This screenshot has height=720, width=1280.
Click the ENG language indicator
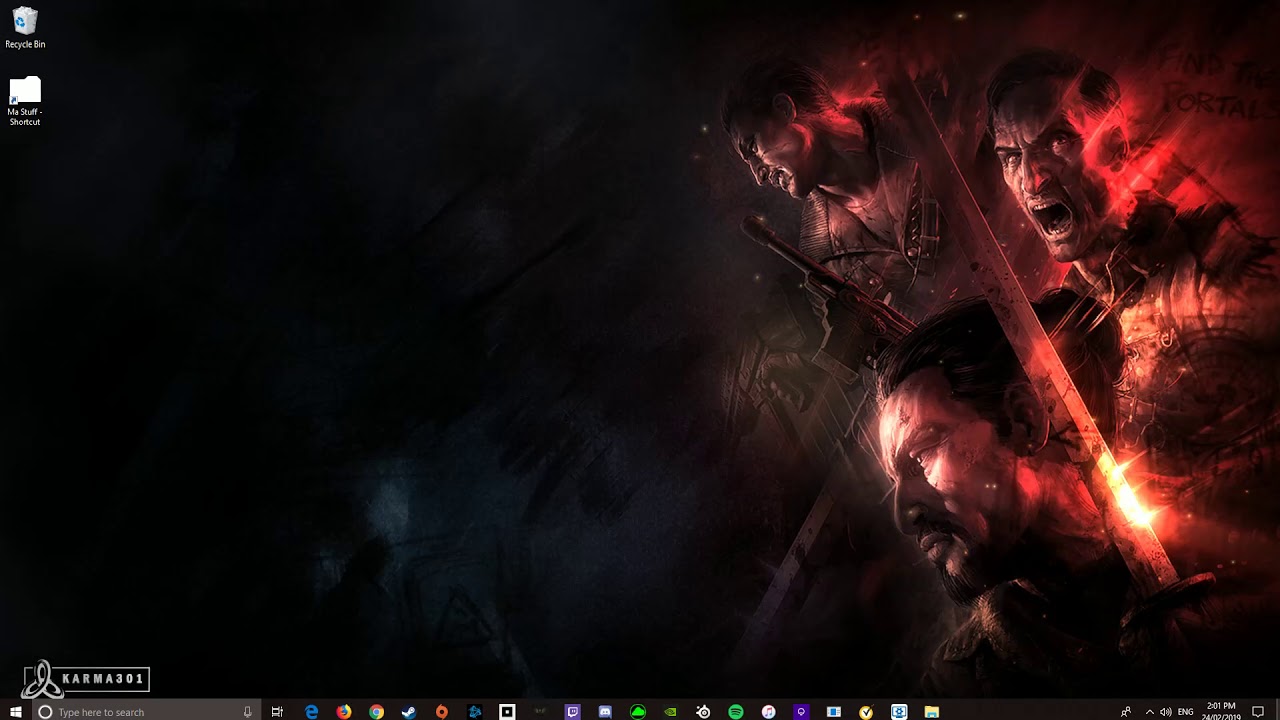[x=1186, y=712]
